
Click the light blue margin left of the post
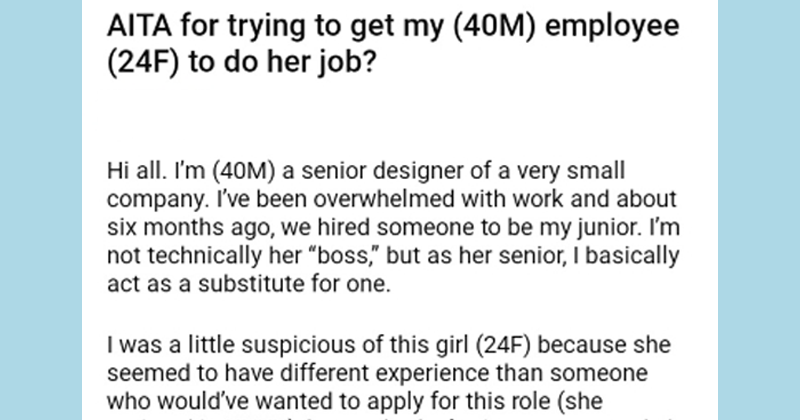click(x=41, y=210)
